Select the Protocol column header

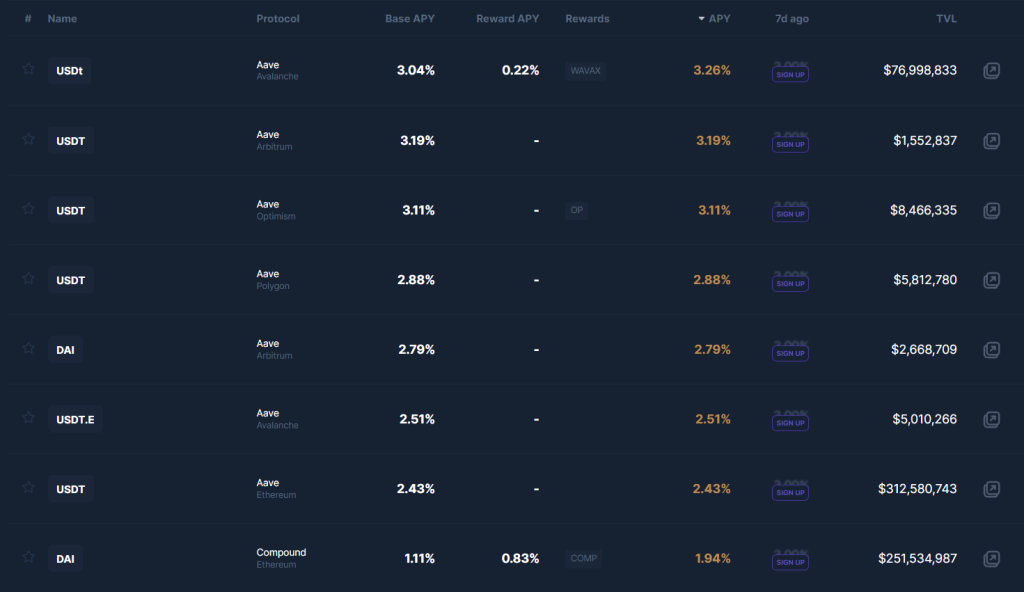tap(278, 19)
